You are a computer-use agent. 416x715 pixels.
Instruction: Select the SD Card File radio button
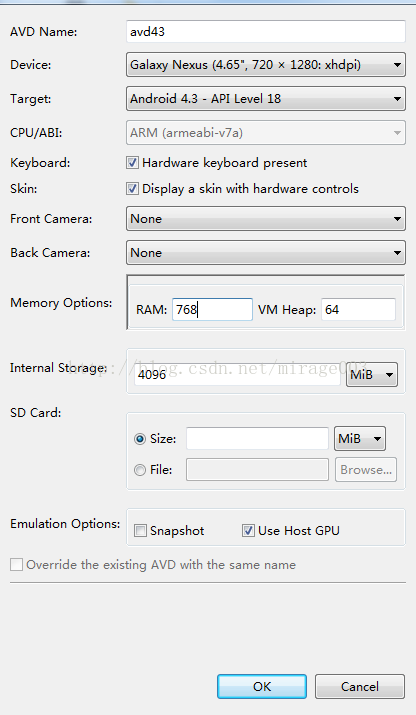tap(140, 470)
